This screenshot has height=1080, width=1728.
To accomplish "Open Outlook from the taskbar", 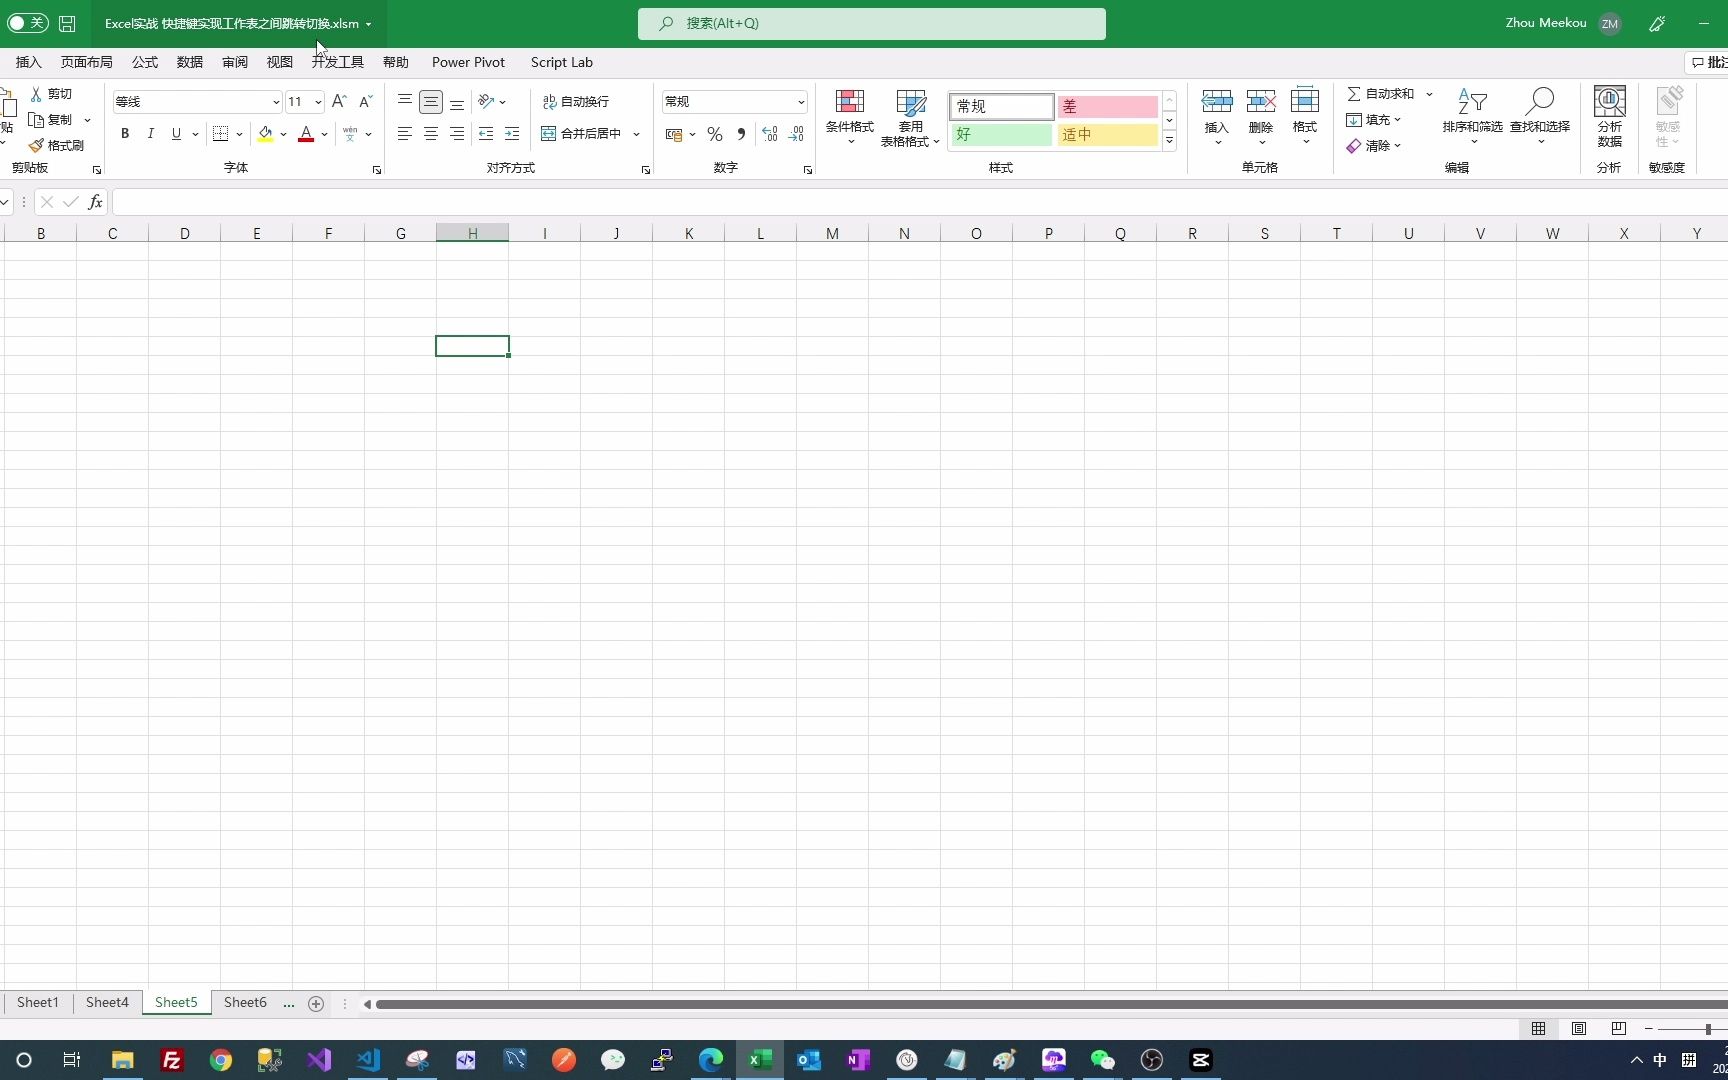I will pyautogui.click(x=809, y=1060).
